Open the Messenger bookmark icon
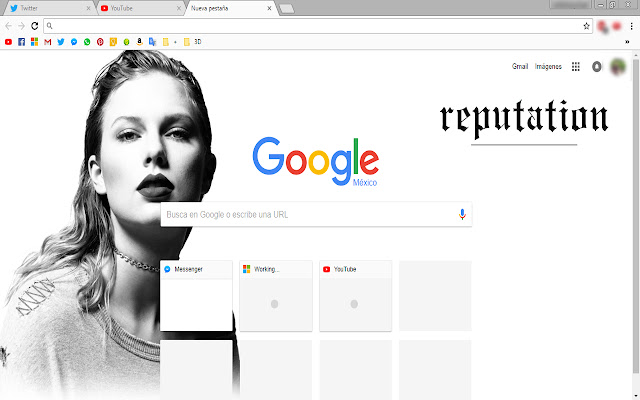This screenshot has height=400, width=640. click(74, 42)
